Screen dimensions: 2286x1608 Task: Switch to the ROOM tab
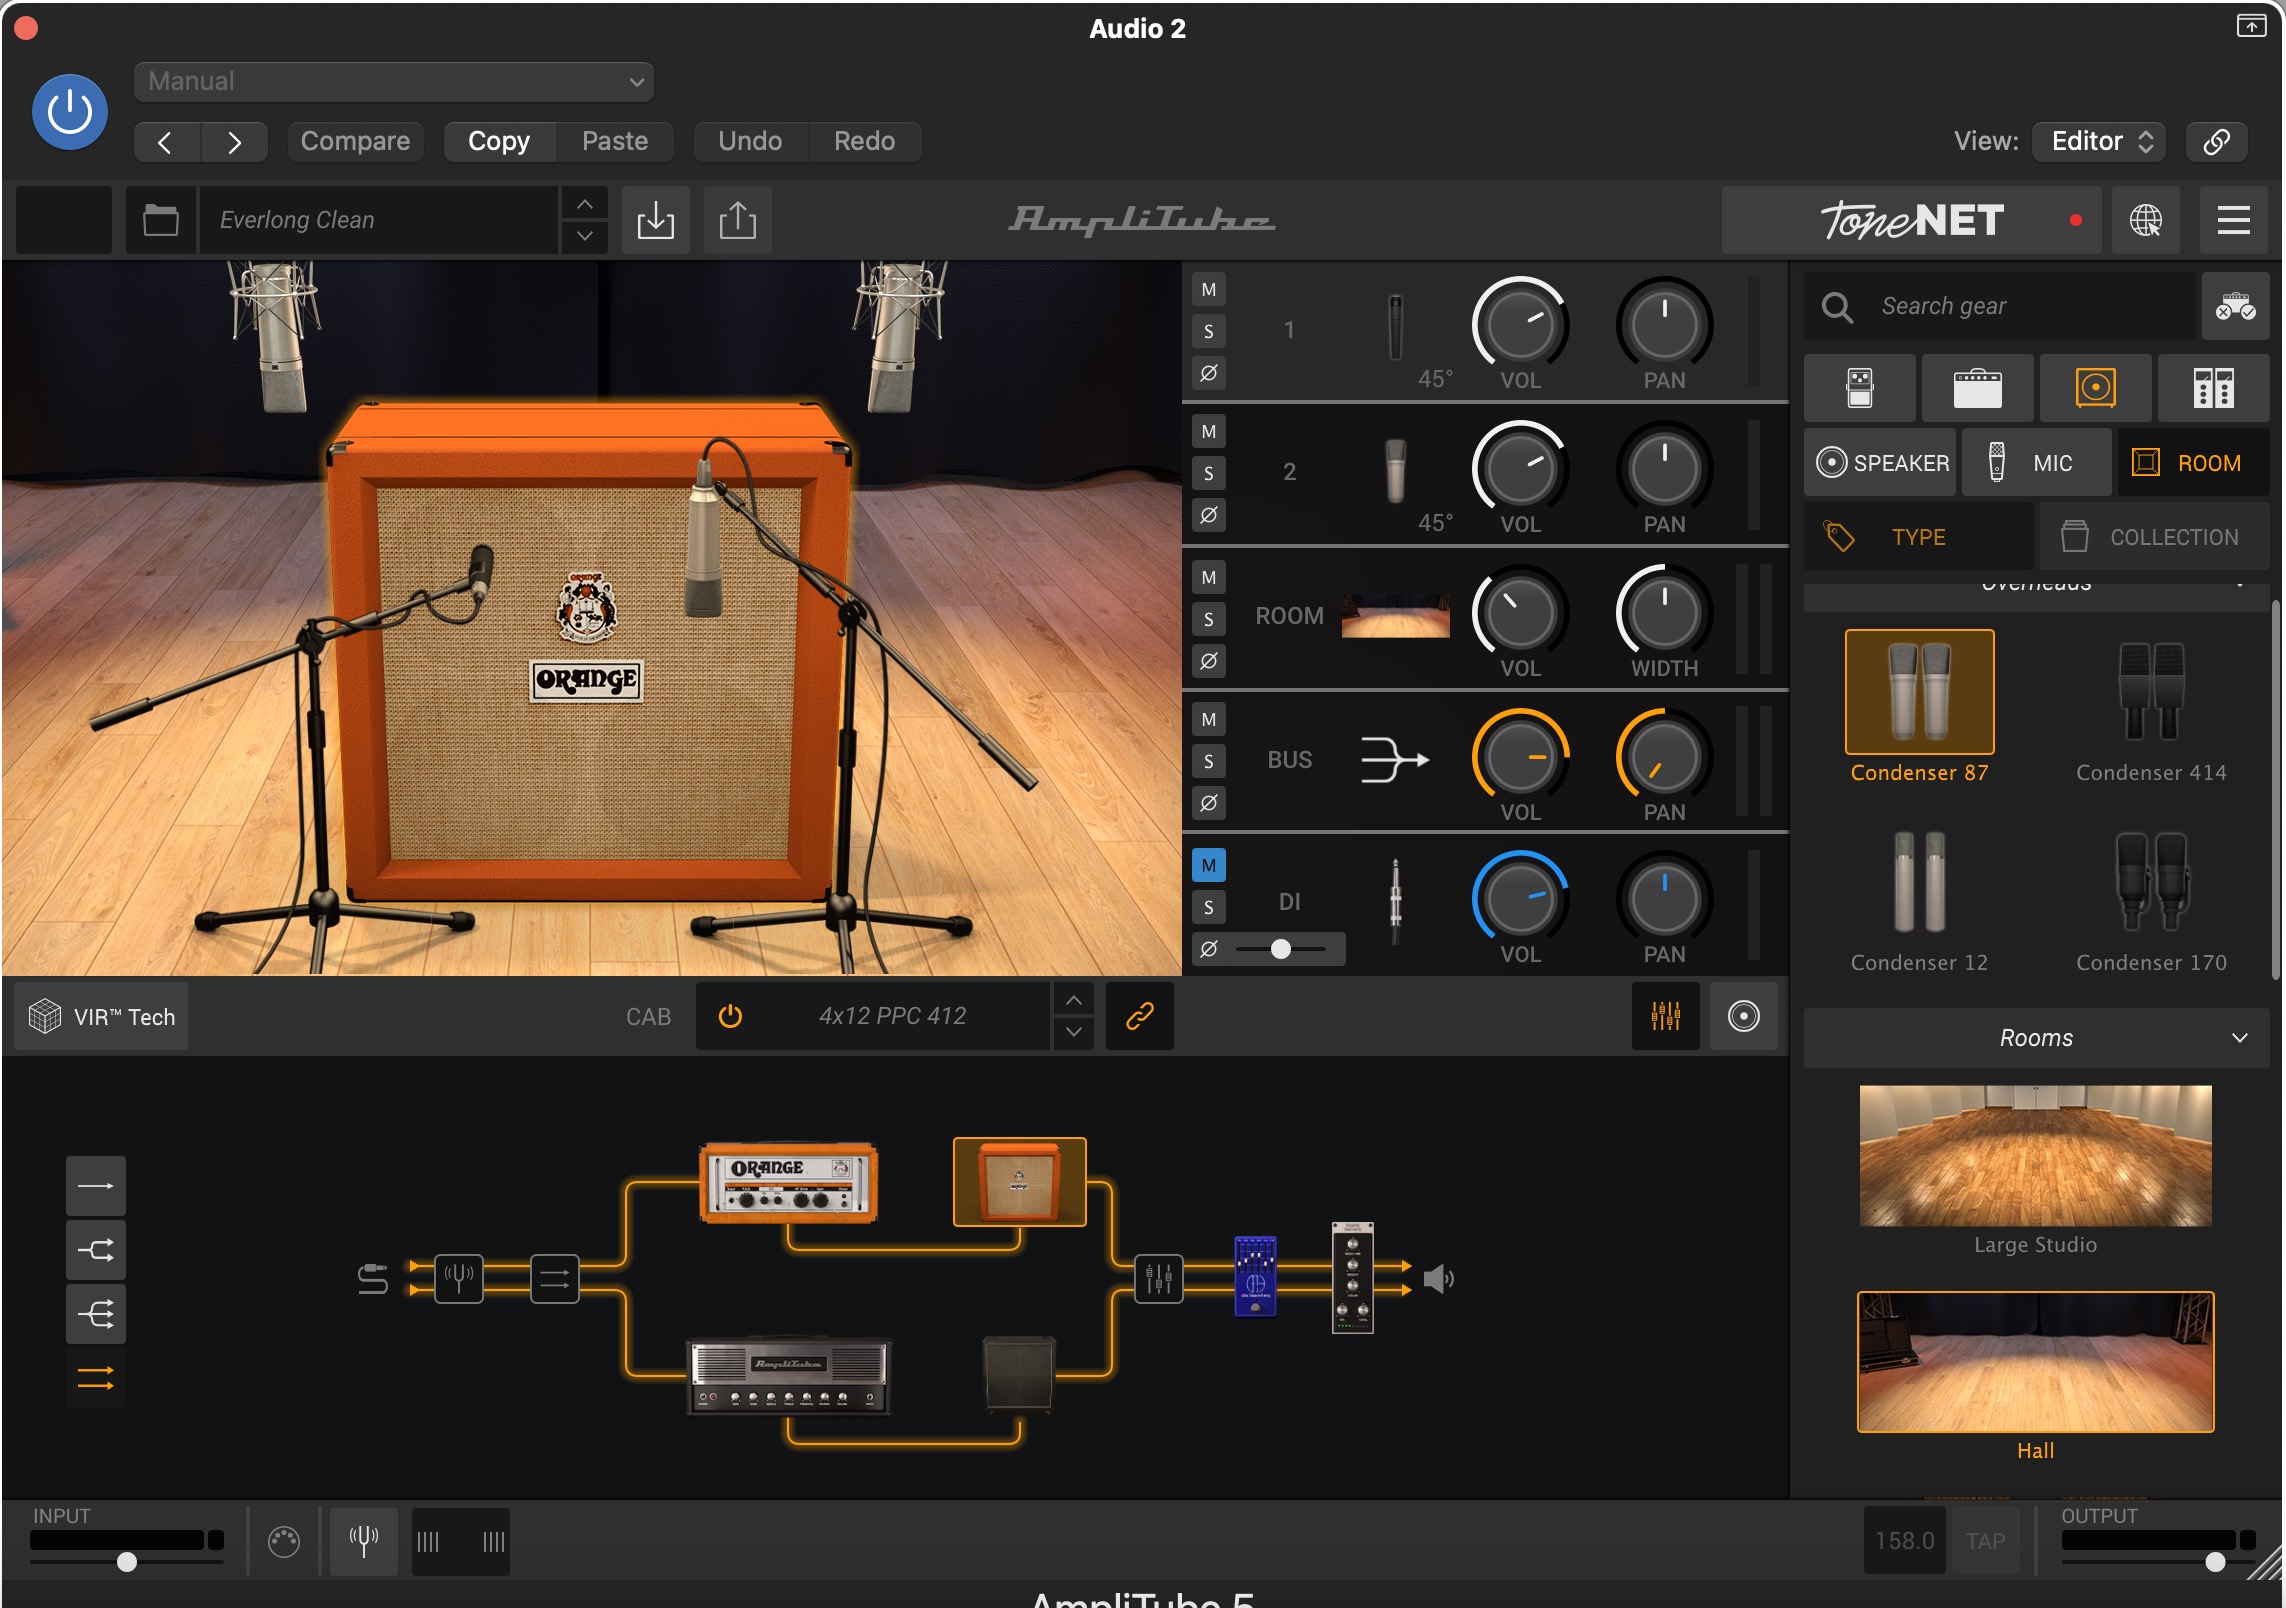click(2194, 463)
